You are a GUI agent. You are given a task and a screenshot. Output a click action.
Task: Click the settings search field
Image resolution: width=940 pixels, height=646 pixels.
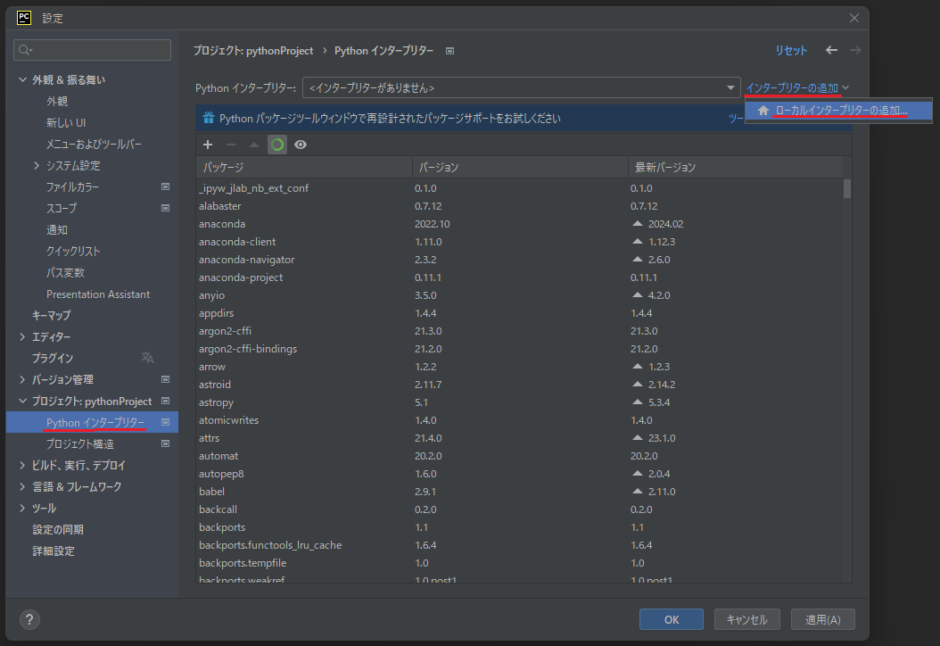tap(92, 49)
